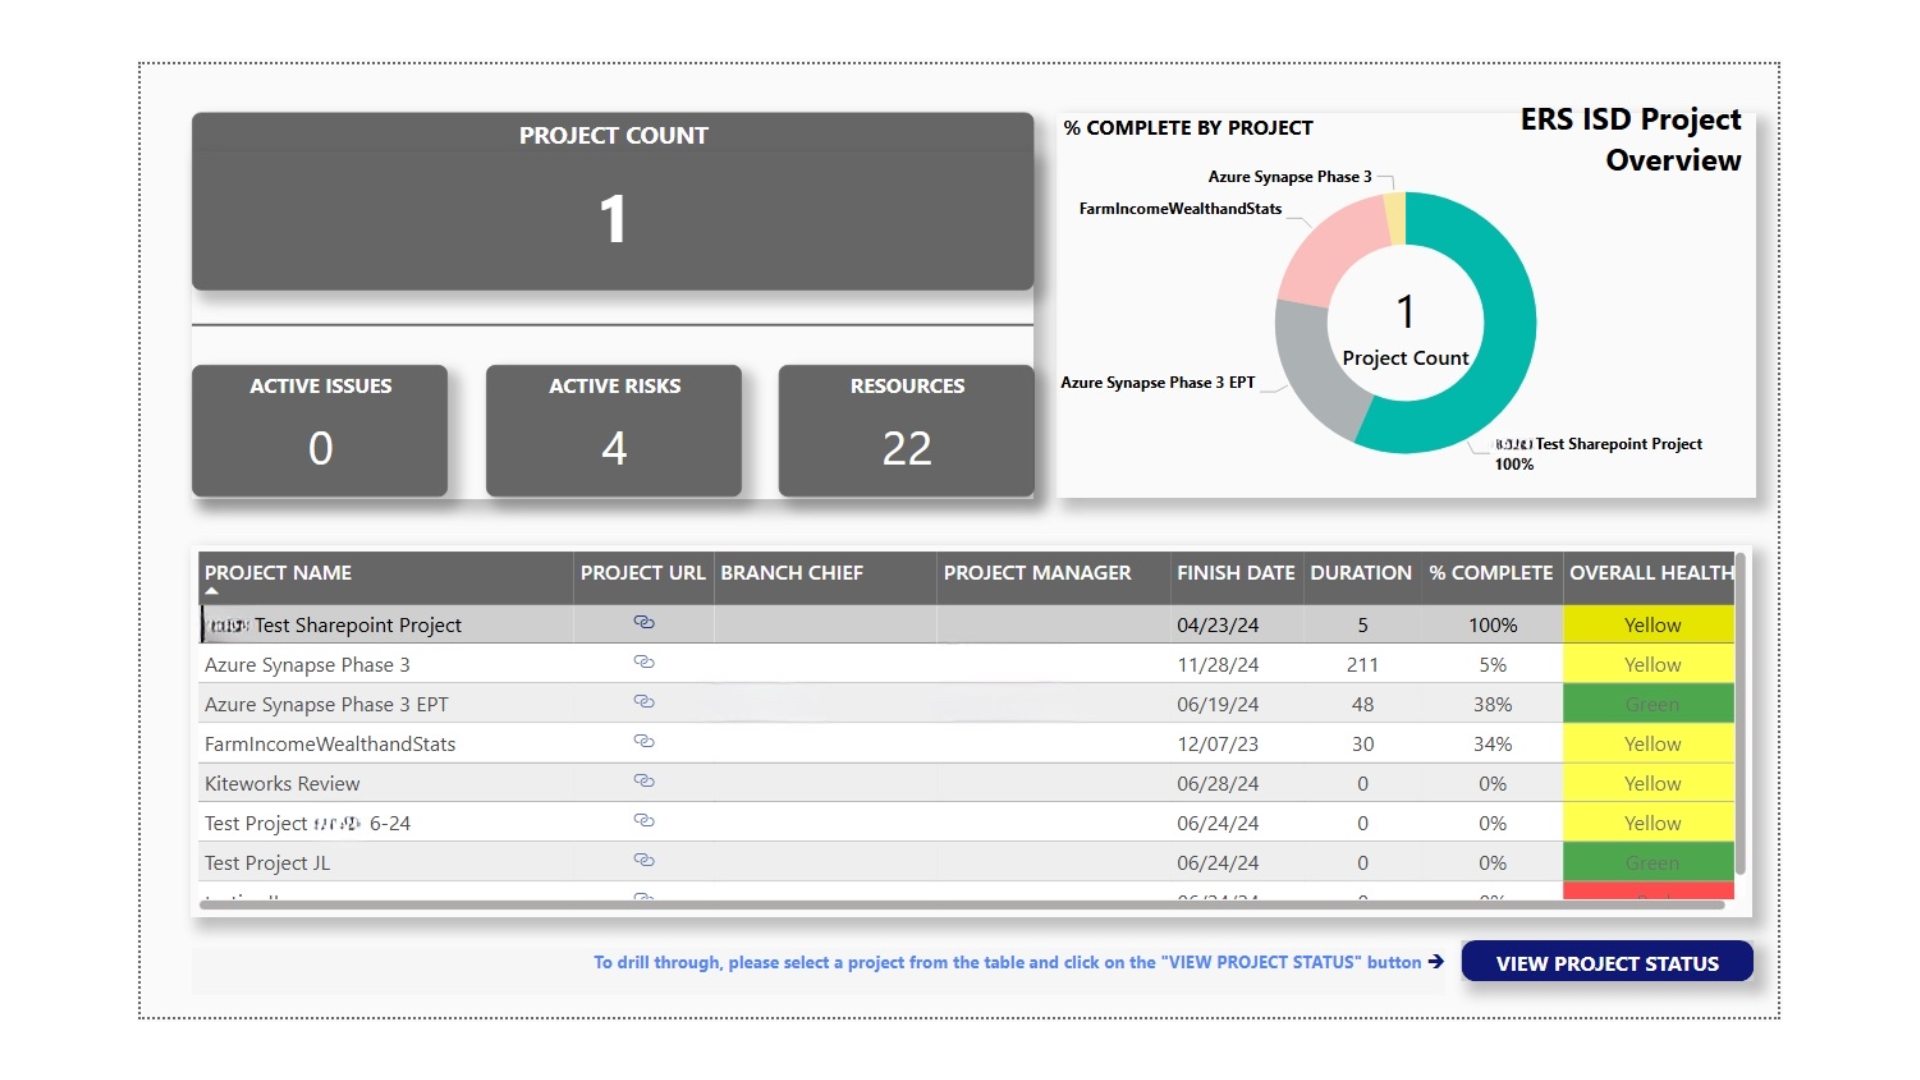Sort the table by FINISH DATE column
This screenshot has width=1920, height=1080.
click(1234, 572)
